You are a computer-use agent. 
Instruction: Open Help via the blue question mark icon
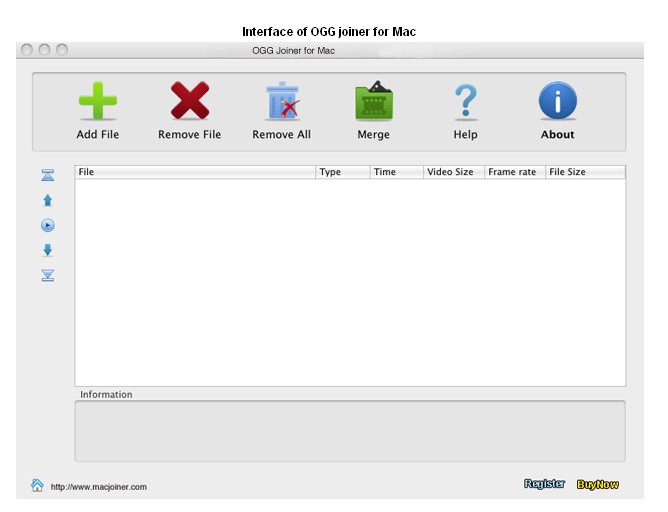[466, 101]
